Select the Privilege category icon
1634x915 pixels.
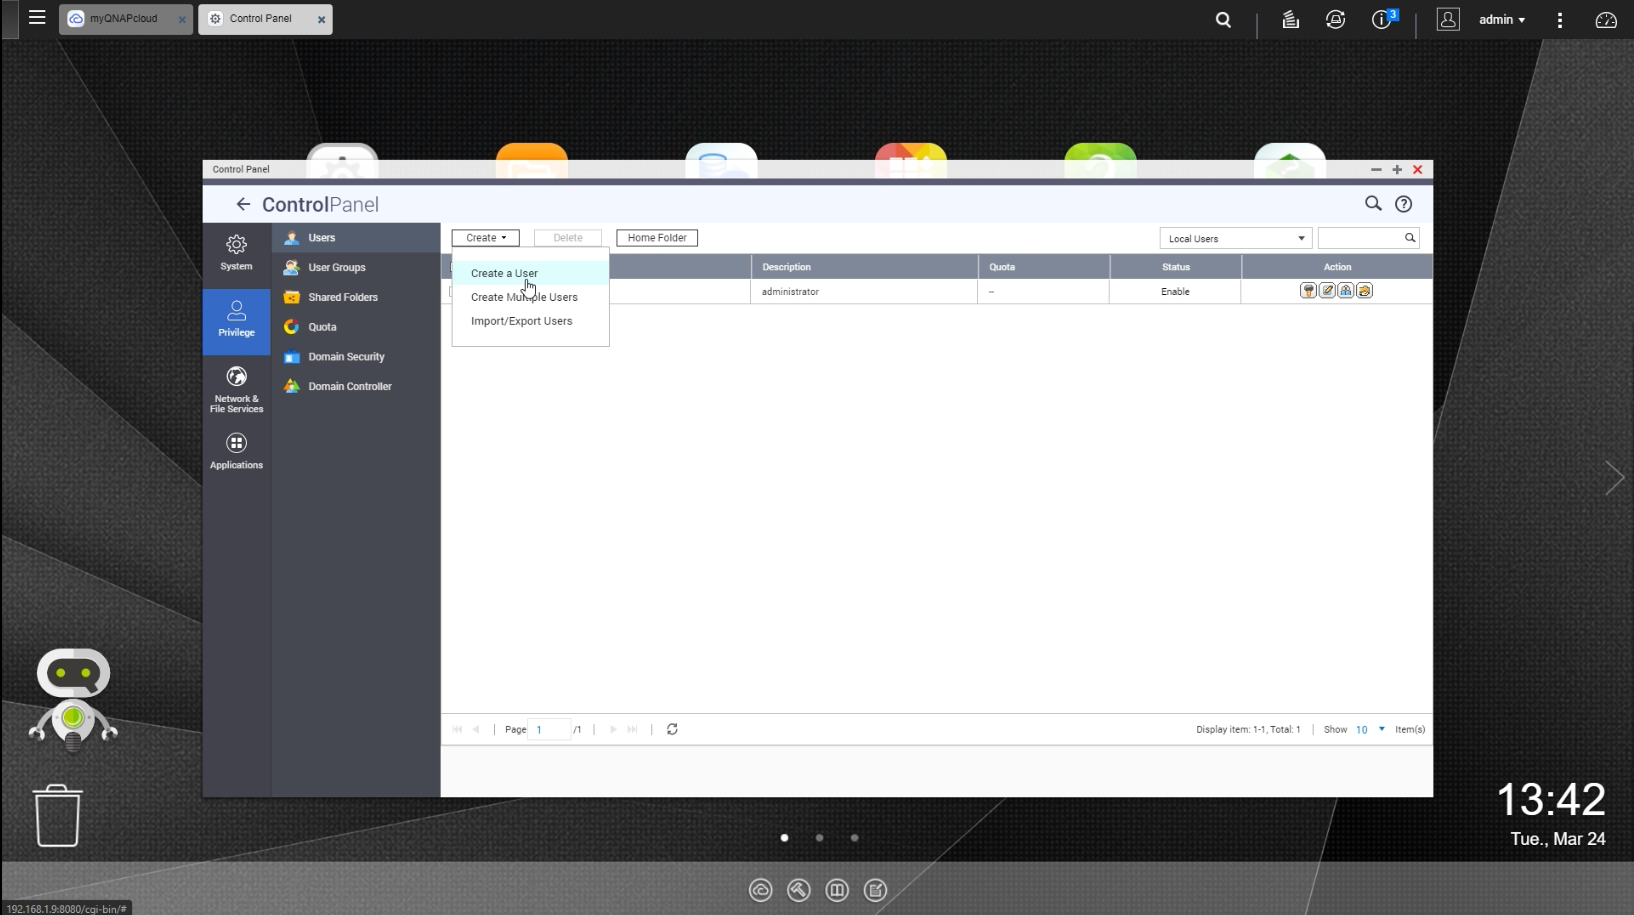tap(236, 320)
